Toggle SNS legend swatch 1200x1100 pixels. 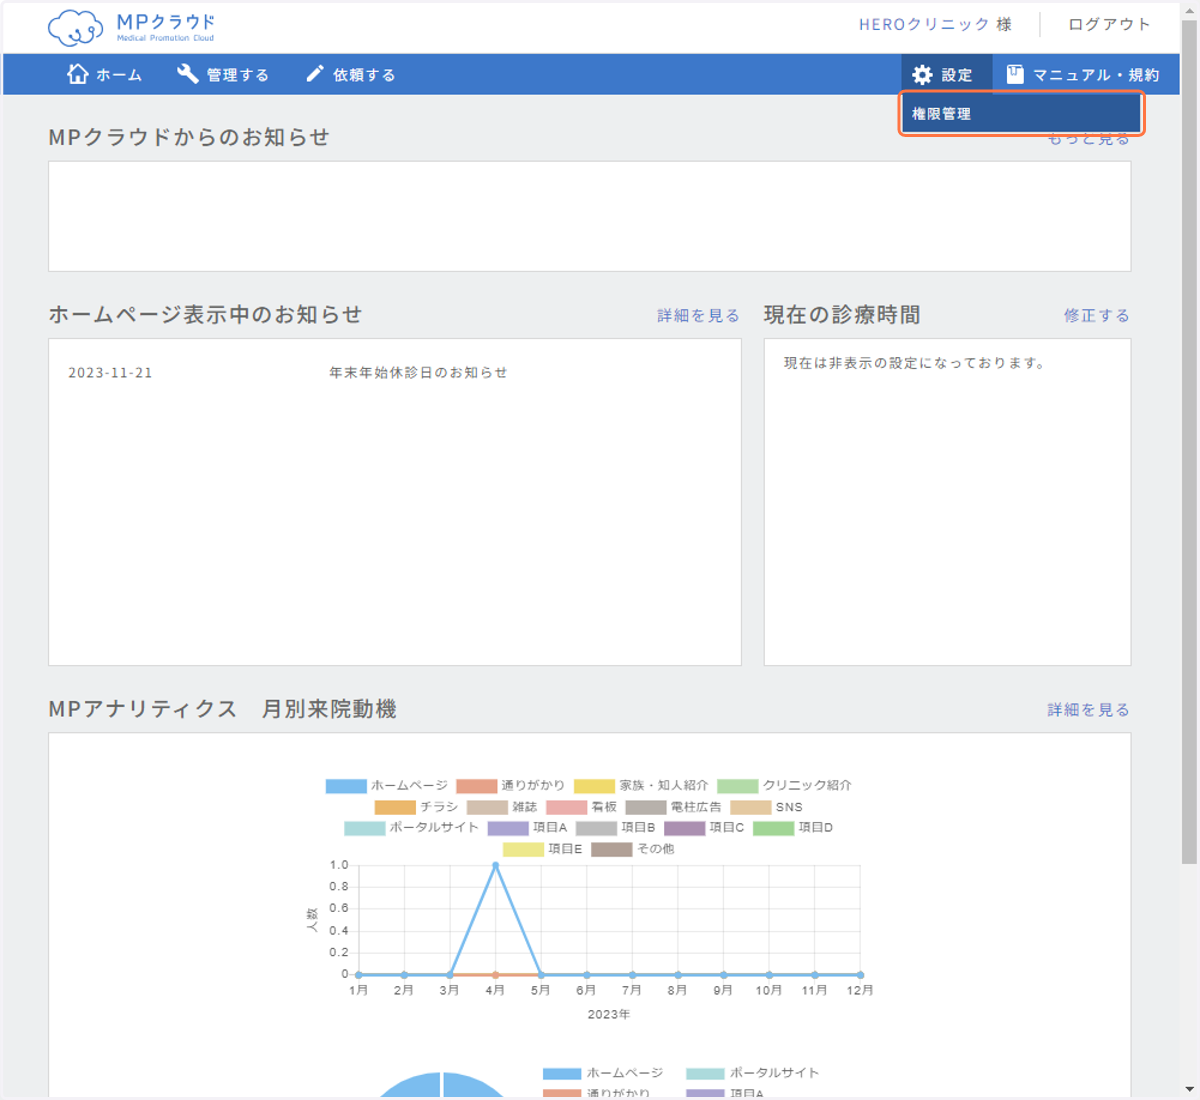(751, 807)
